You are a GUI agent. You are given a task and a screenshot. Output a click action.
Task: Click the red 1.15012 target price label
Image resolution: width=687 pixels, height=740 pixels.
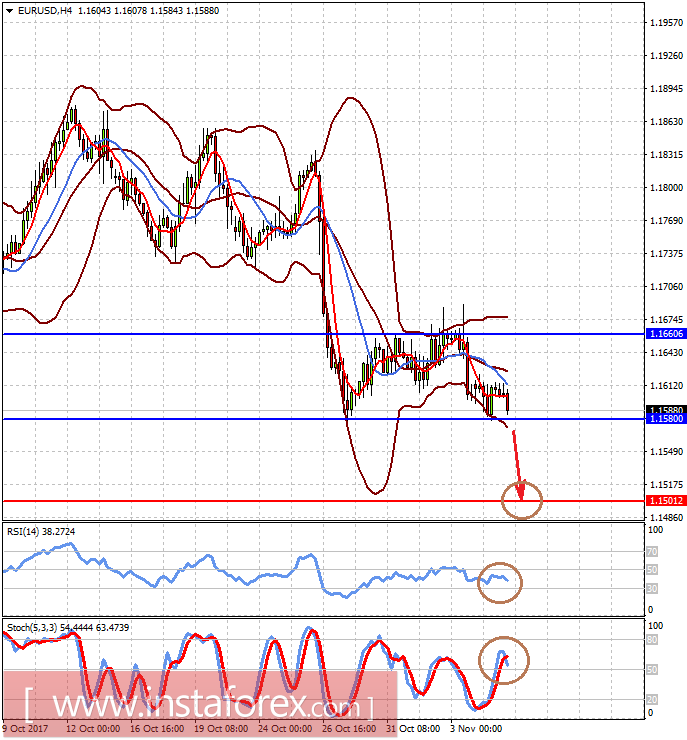tap(665, 501)
